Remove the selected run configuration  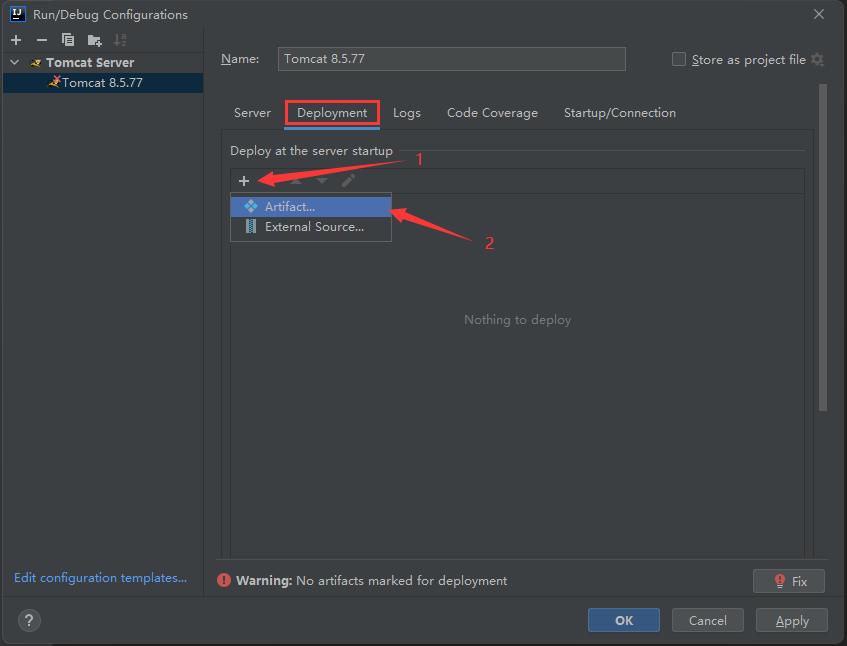click(41, 40)
